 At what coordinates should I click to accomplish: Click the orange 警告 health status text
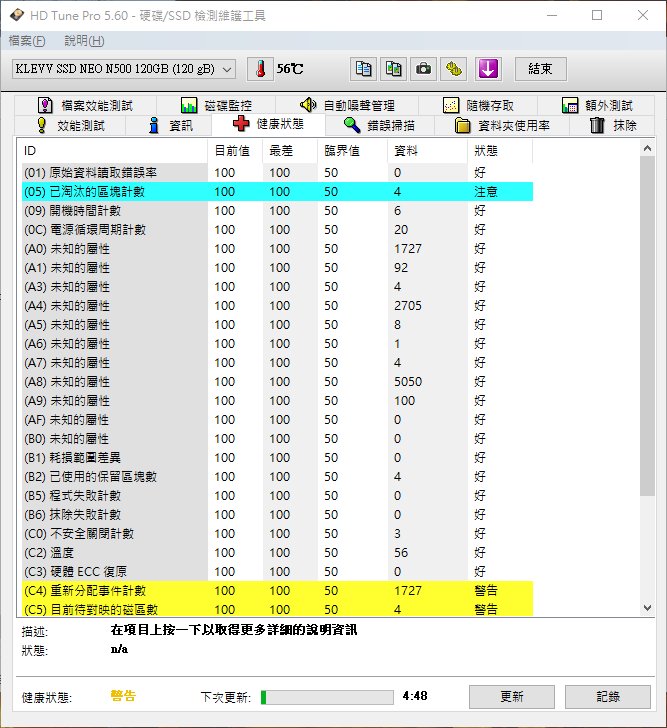123,696
